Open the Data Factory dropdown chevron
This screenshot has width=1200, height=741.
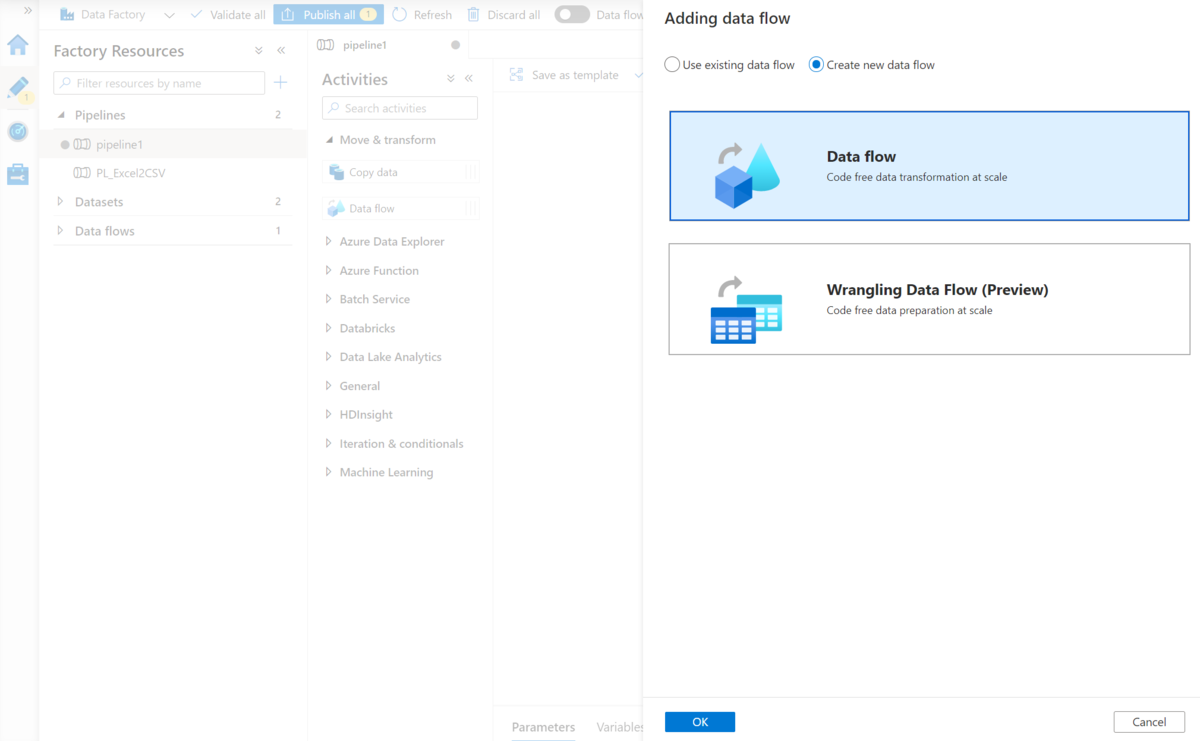[169, 15]
